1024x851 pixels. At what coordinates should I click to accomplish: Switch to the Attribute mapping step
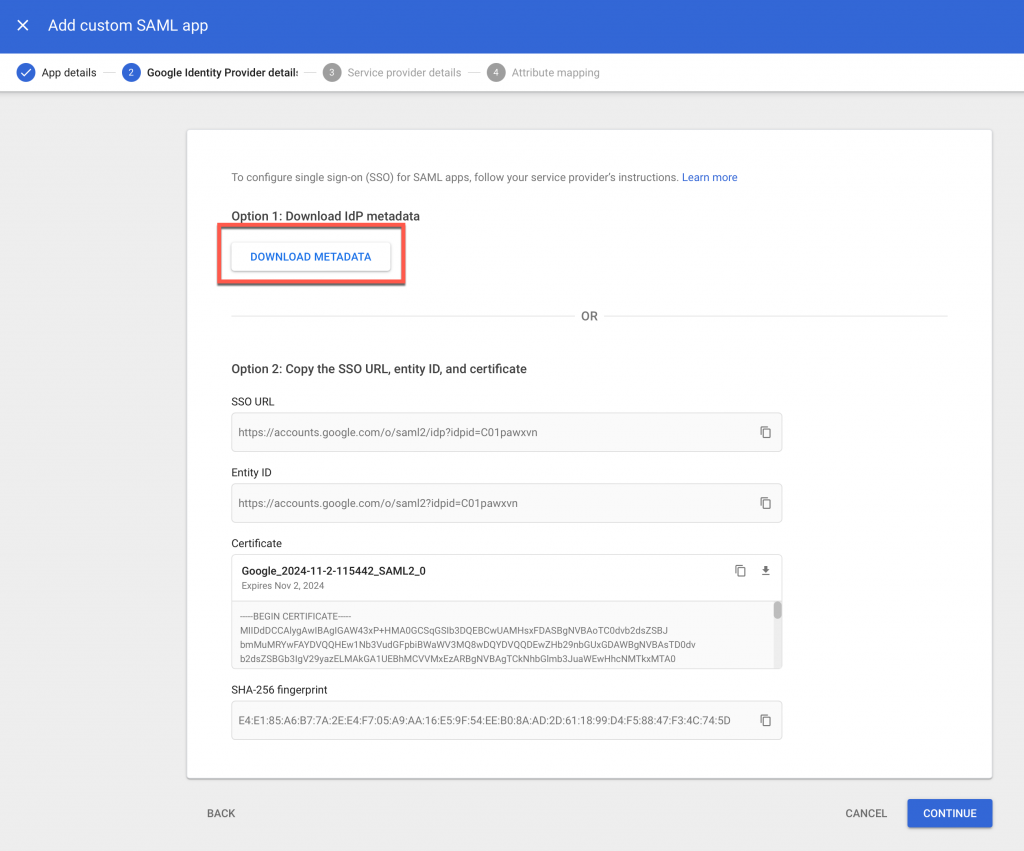pos(556,72)
